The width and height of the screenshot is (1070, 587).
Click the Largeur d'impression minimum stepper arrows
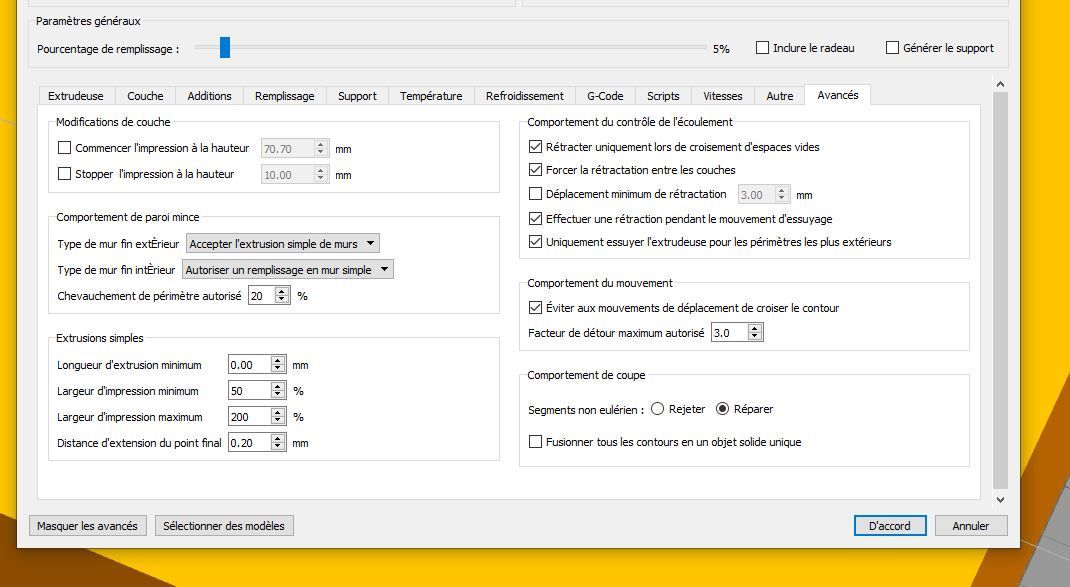tap(278, 390)
